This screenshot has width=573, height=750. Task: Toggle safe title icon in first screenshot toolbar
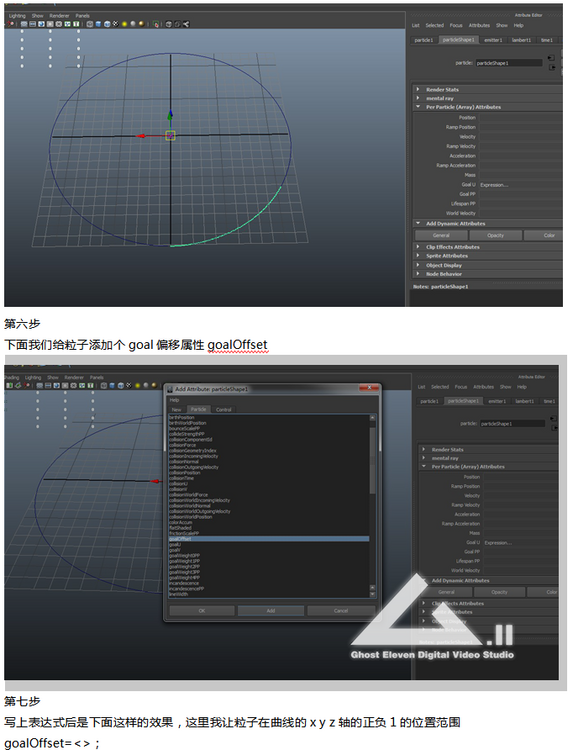click(76, 24)
